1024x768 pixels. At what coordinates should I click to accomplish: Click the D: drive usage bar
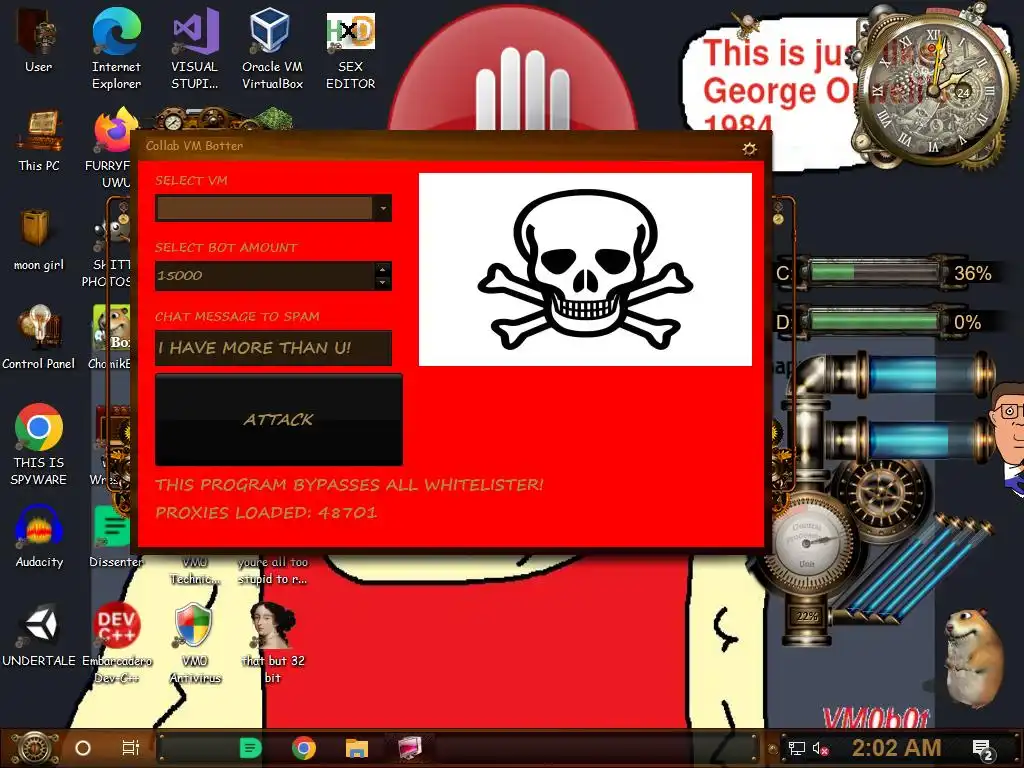coord(873,321)
